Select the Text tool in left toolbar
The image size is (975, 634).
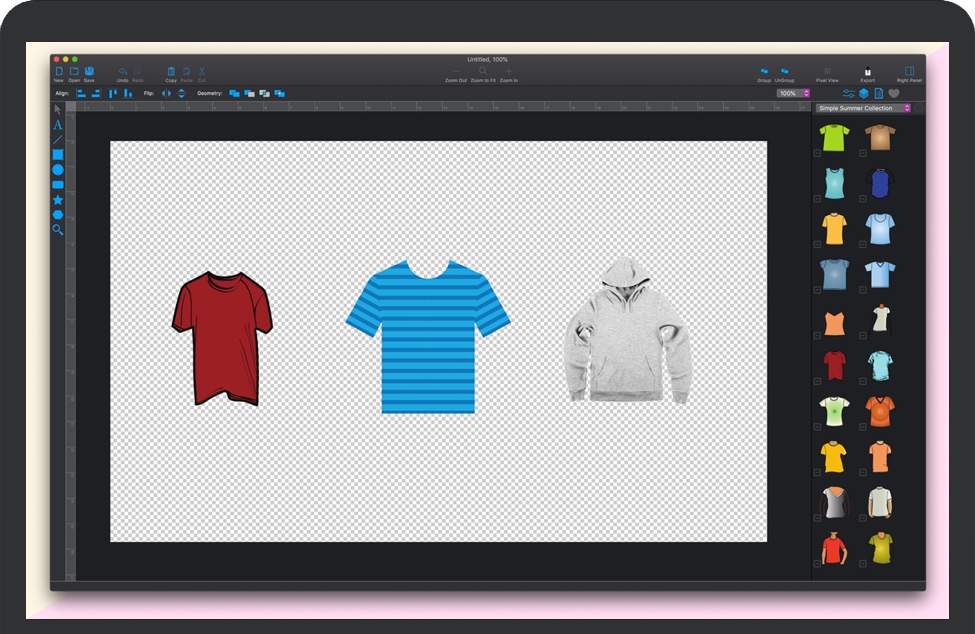click(58, 125)
